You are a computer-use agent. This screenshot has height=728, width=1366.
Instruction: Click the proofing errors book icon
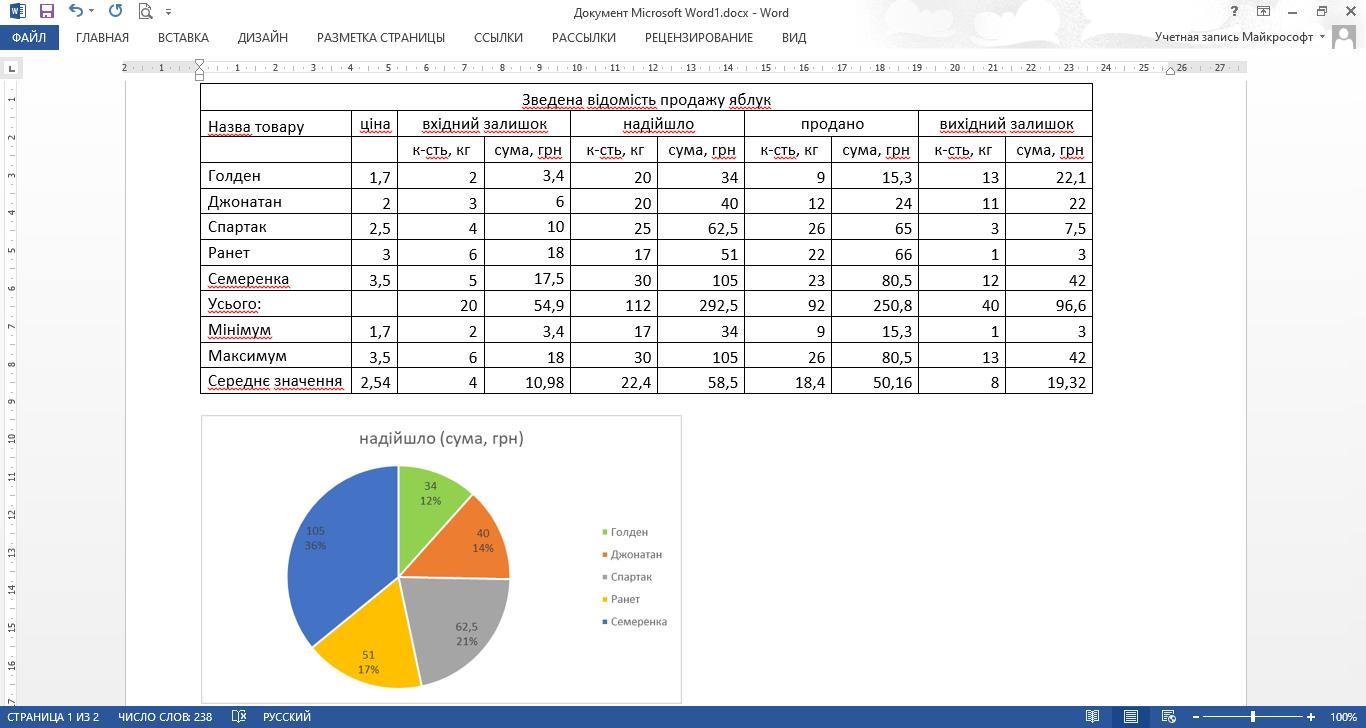click(239, 717)
